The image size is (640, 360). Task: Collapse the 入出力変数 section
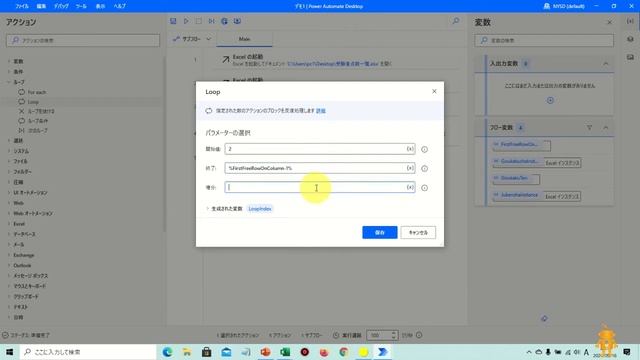click(606, 64)
